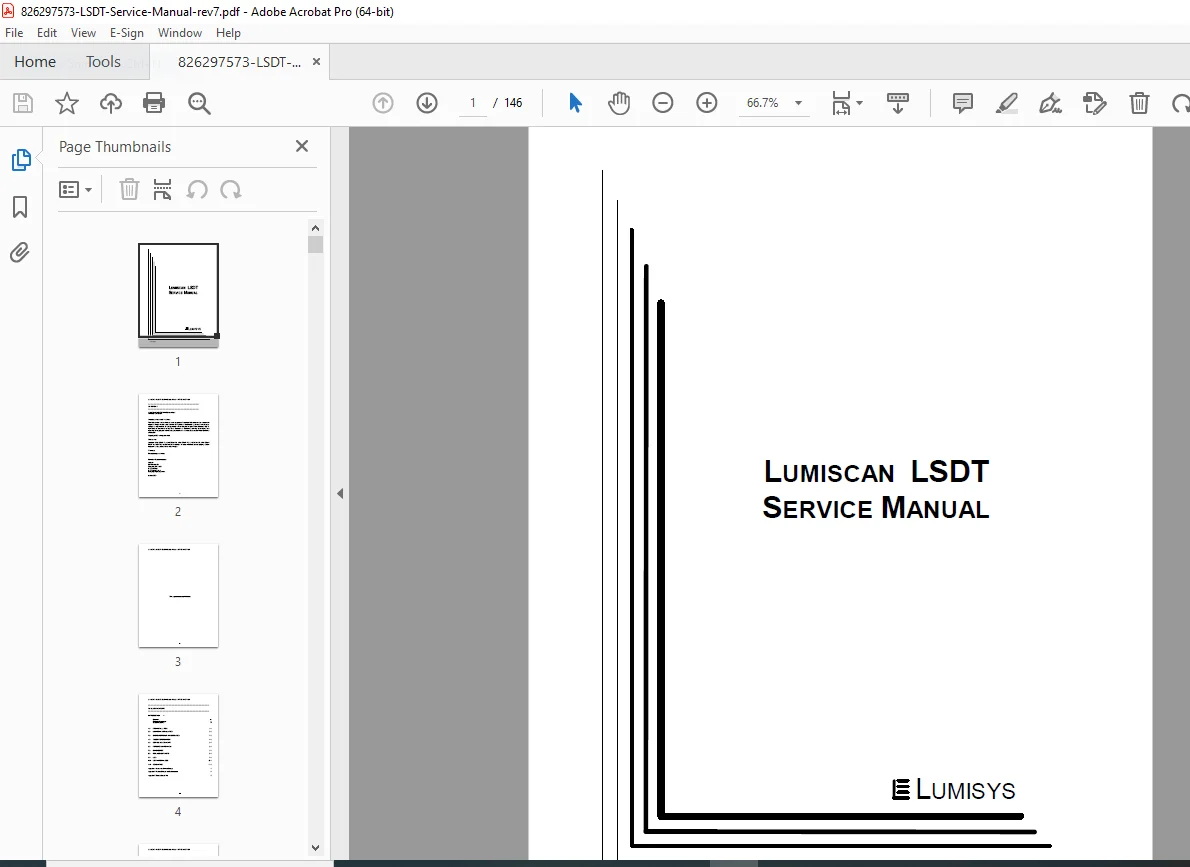
Task: Open thumbnails panel options dropdown
Action: 75,189
